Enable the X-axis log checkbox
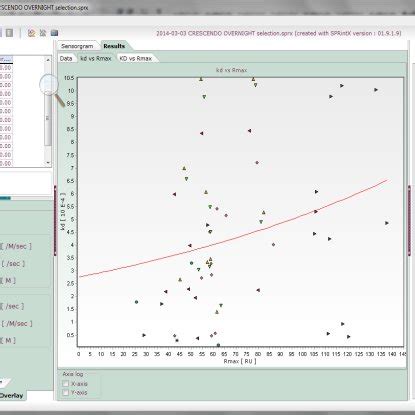The image size is (415, 415). 66,384
